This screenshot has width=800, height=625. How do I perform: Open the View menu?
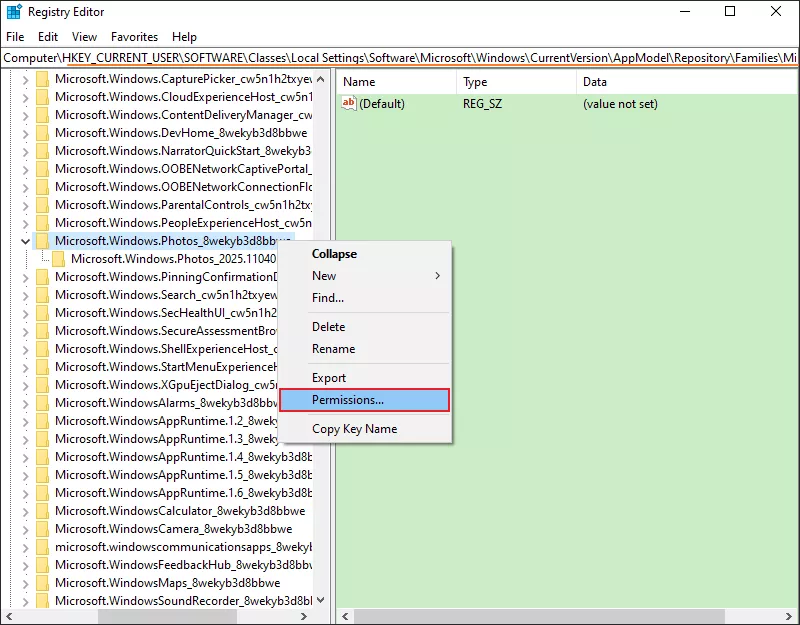click(84, 37)
